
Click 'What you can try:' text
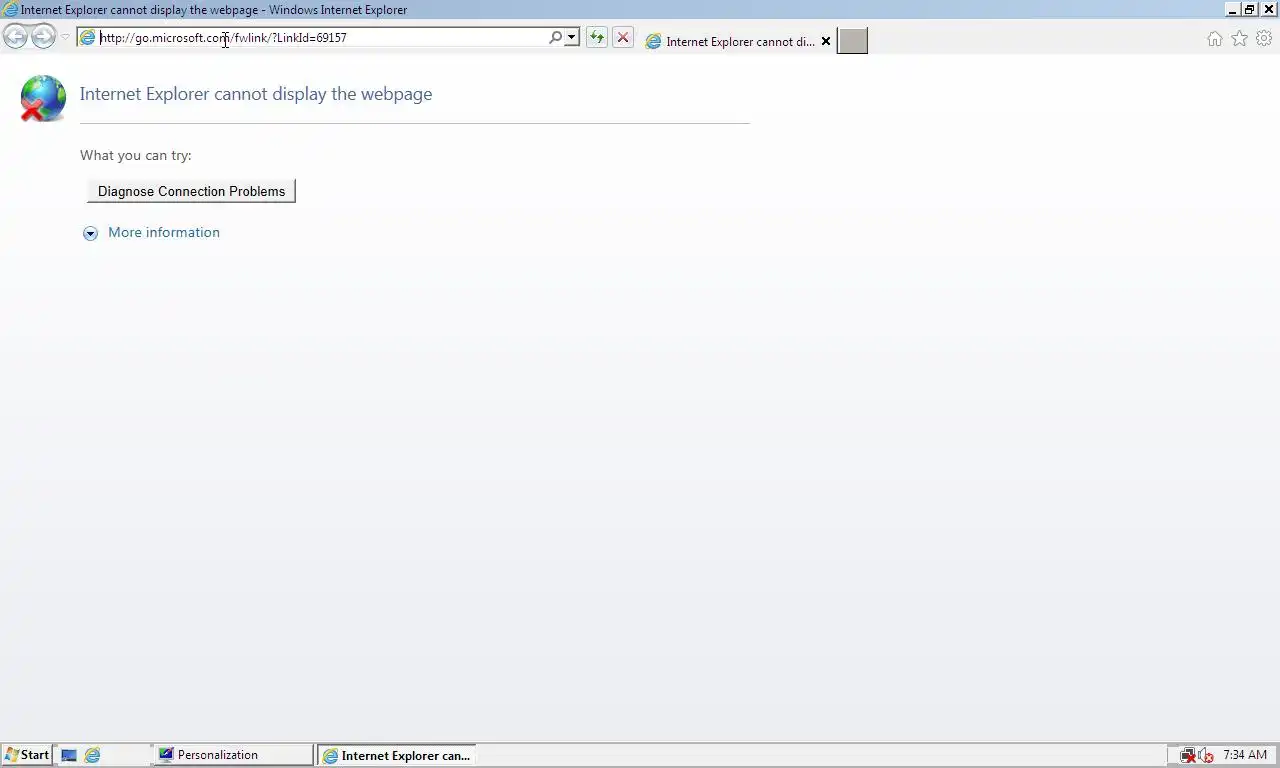tap(136, 155)
